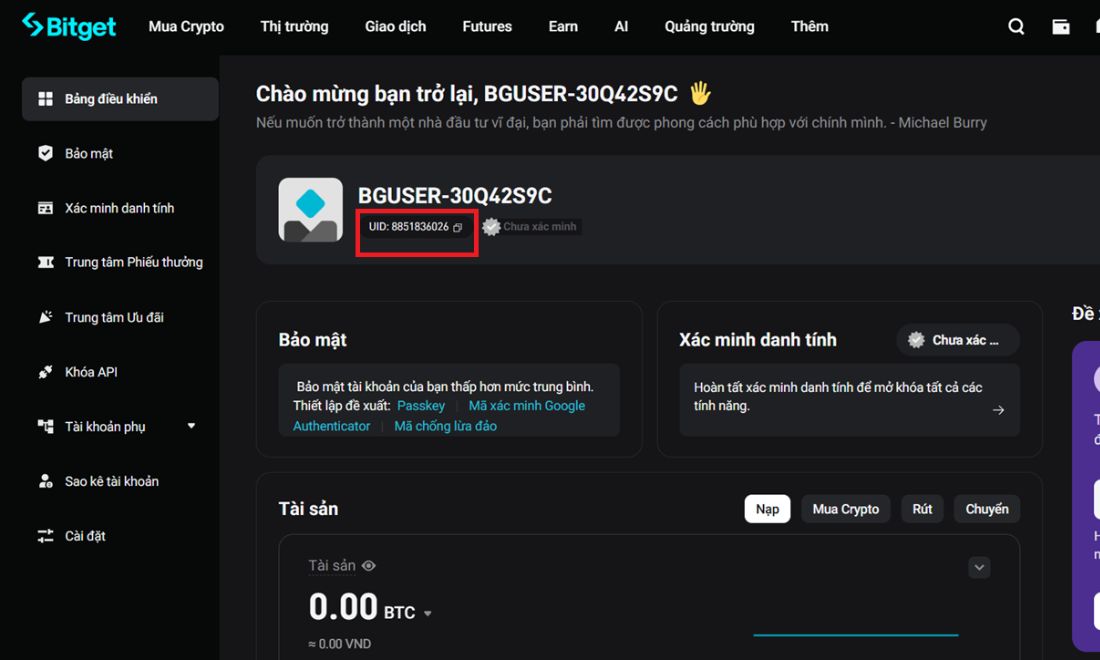Open Mã chống lừa đảo link

(x=445, y=426)
